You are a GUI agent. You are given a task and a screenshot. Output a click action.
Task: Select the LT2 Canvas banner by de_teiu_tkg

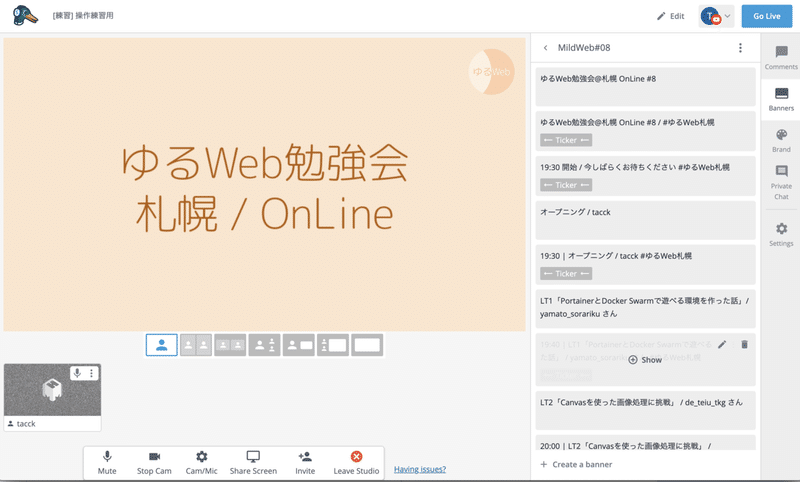pyautogui.click(x=645, y=411)
